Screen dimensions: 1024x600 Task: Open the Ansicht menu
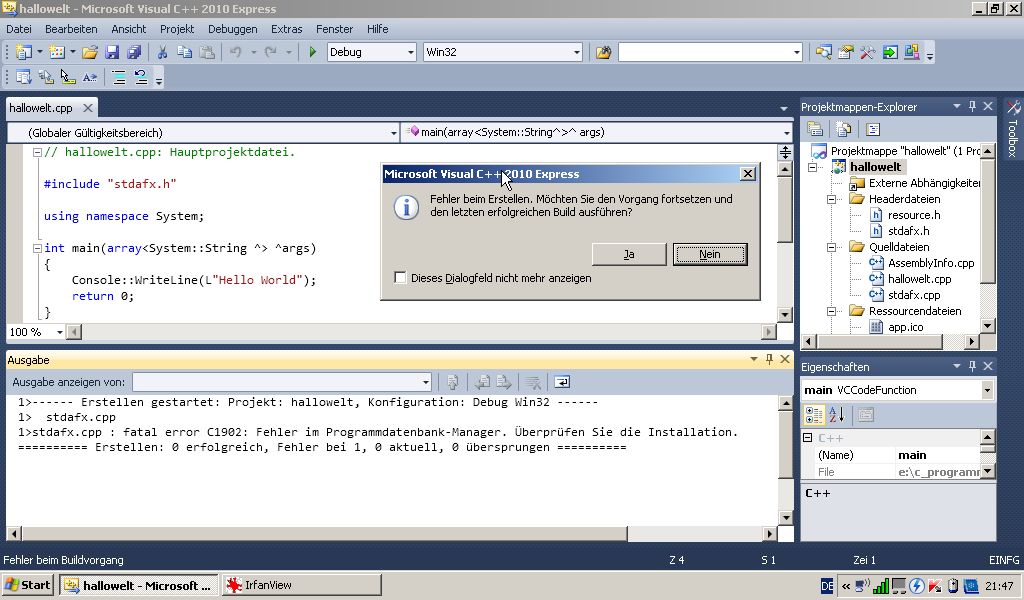pyautogui.click(x=129, y=29)
